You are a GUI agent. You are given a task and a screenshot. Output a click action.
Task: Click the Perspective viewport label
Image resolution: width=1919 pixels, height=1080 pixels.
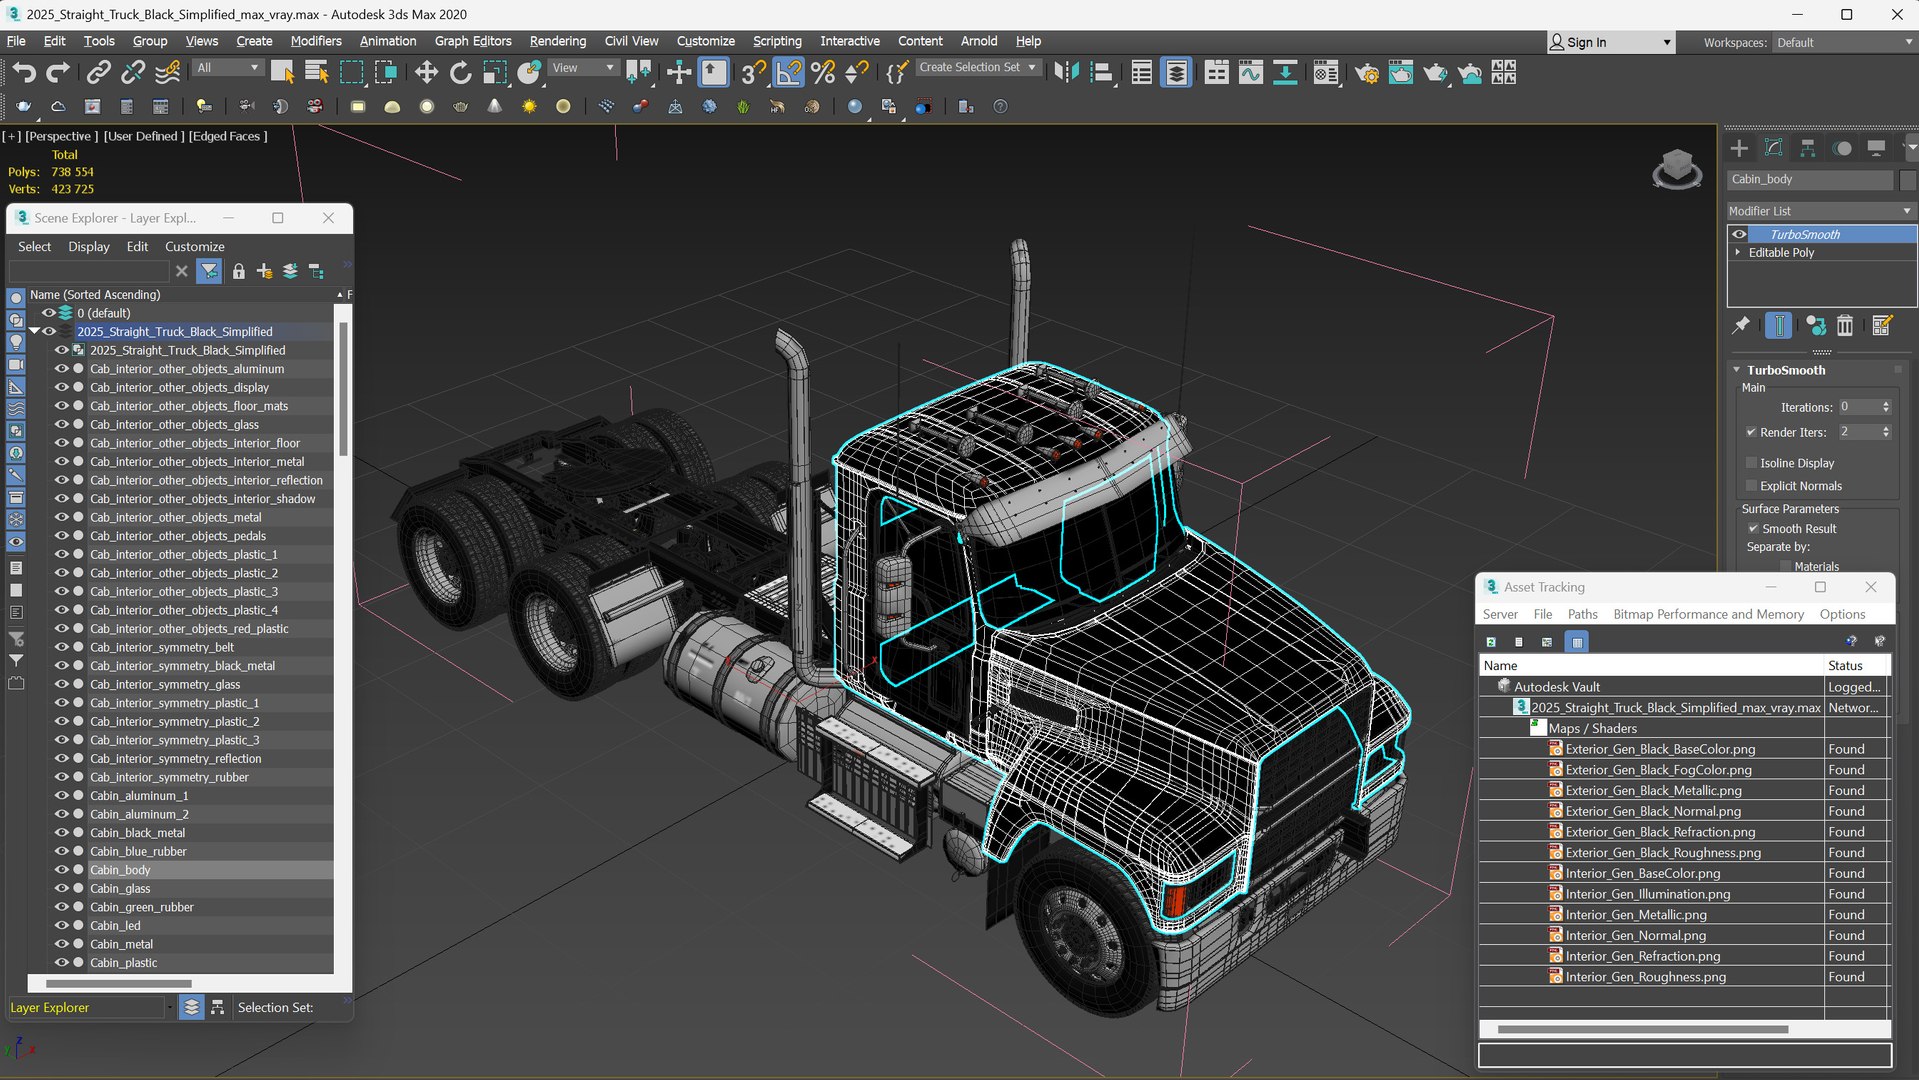click(x=61, y=136)
